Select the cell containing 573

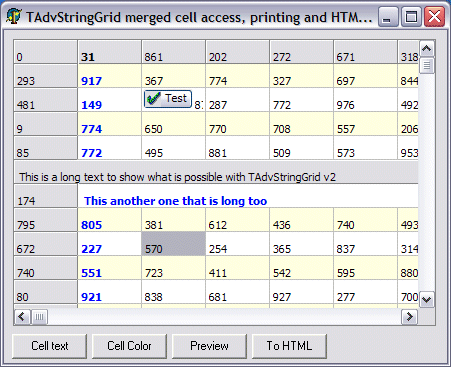click(x=366, y=148)
